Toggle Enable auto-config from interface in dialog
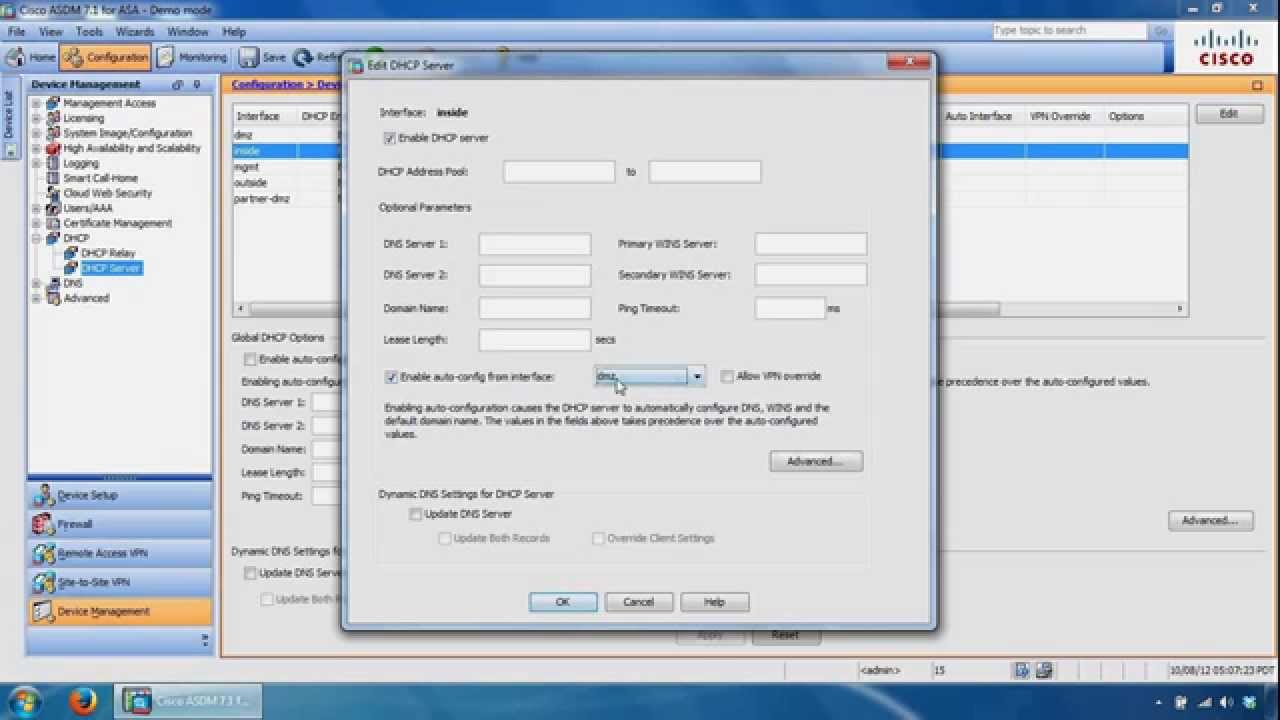The width and height of the screenshot is (1280, 720). point(391,377)
